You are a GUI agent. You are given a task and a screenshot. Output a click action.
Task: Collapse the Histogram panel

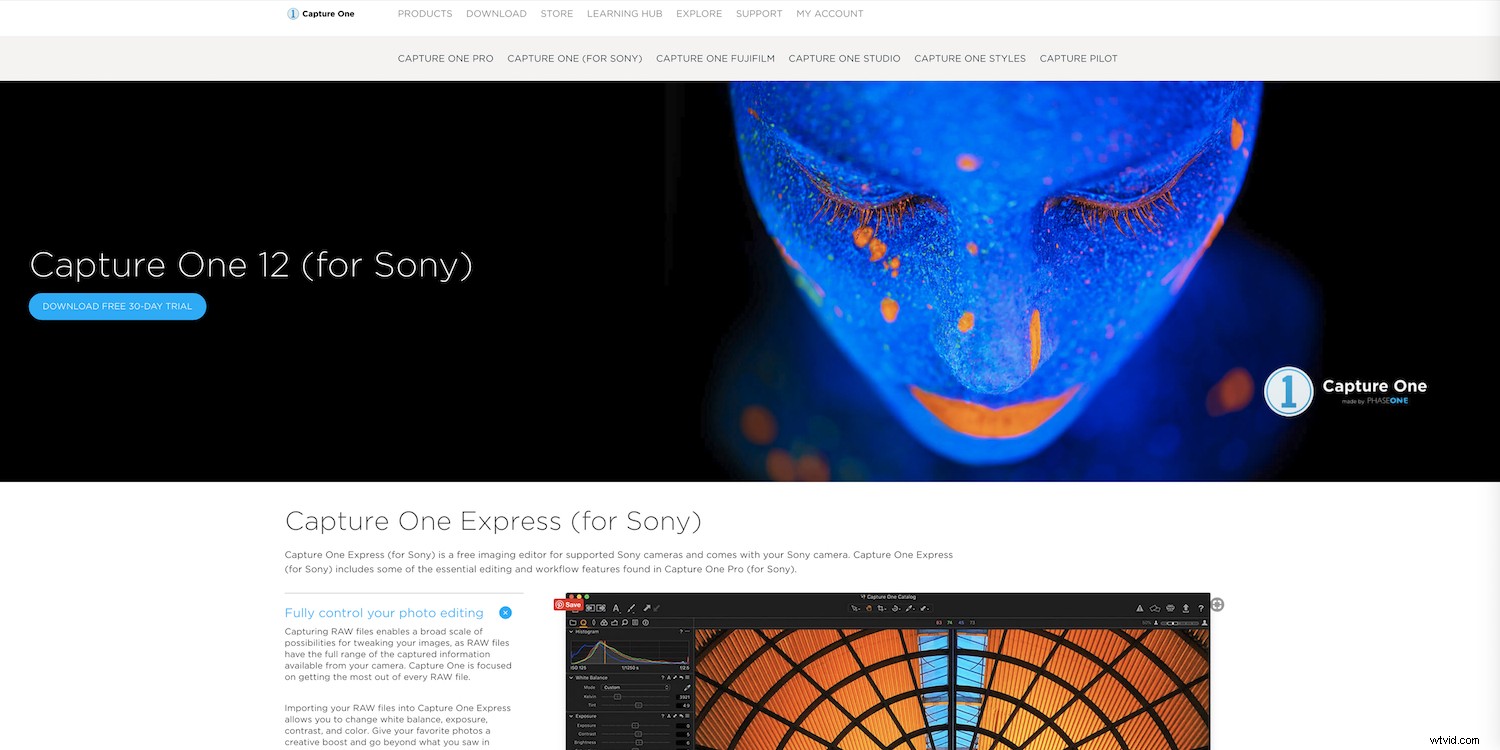pos(571,632)
